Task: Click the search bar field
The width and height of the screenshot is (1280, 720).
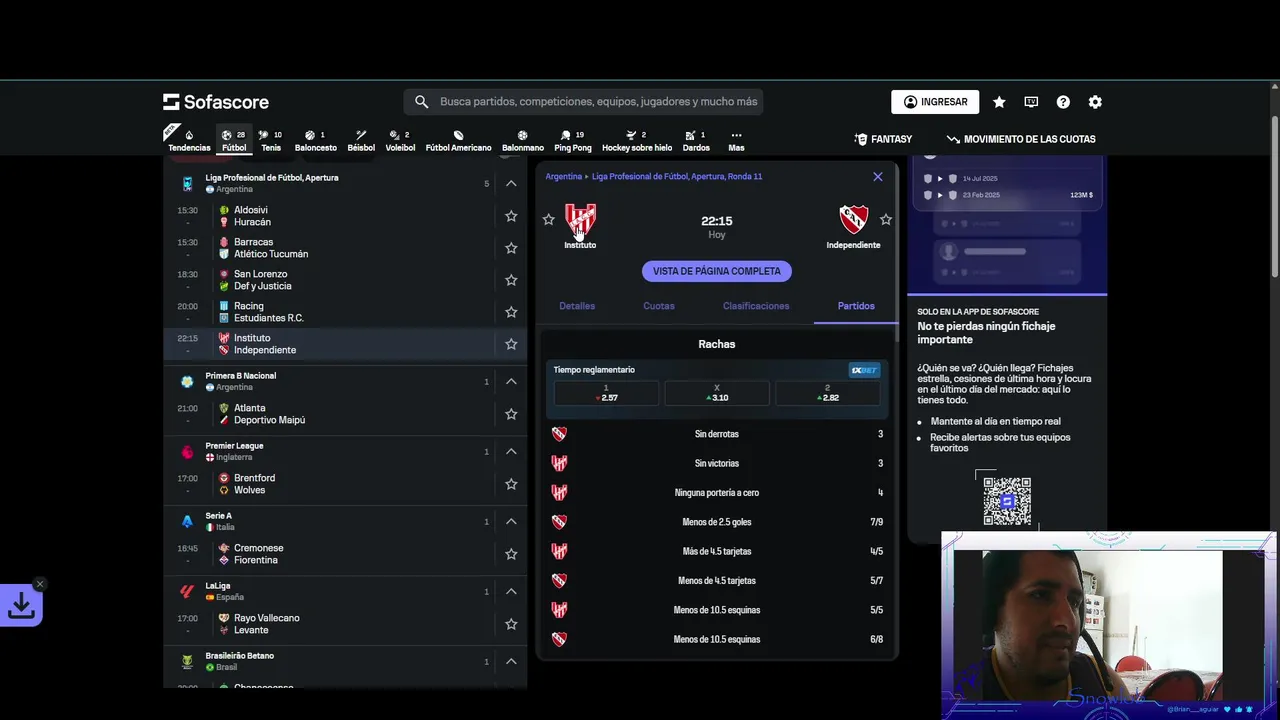Action: tap(583, 102)
